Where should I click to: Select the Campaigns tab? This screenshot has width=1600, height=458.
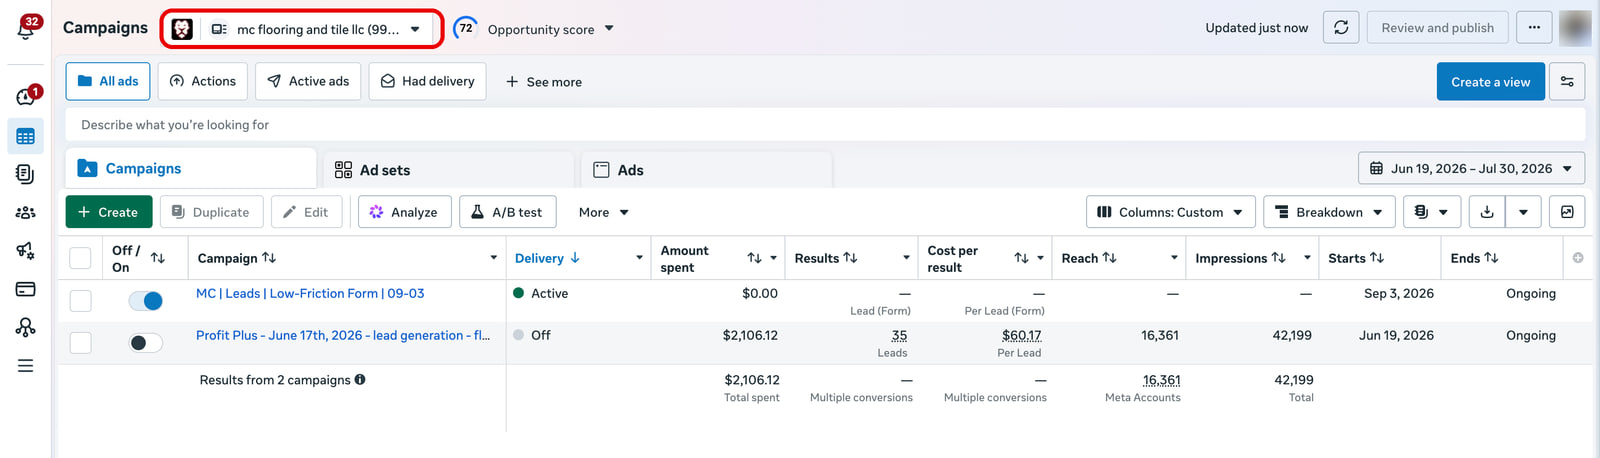pyautogui.click(x=191, y=169)
